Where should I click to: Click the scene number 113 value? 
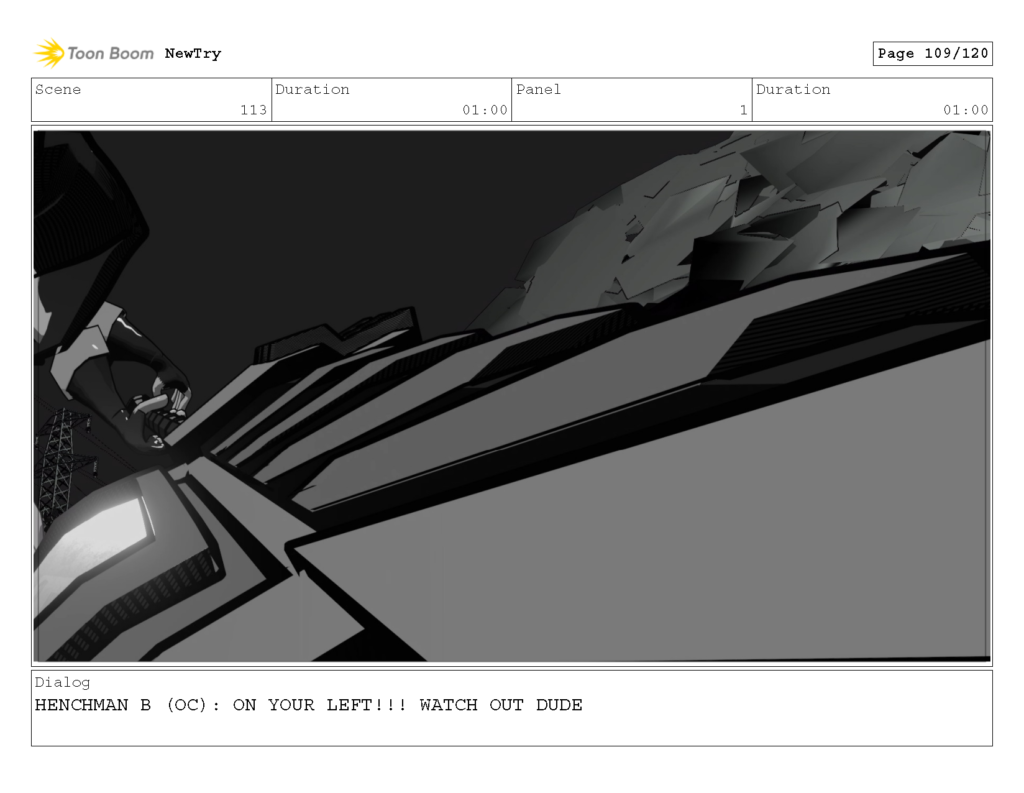pos(255,111)
